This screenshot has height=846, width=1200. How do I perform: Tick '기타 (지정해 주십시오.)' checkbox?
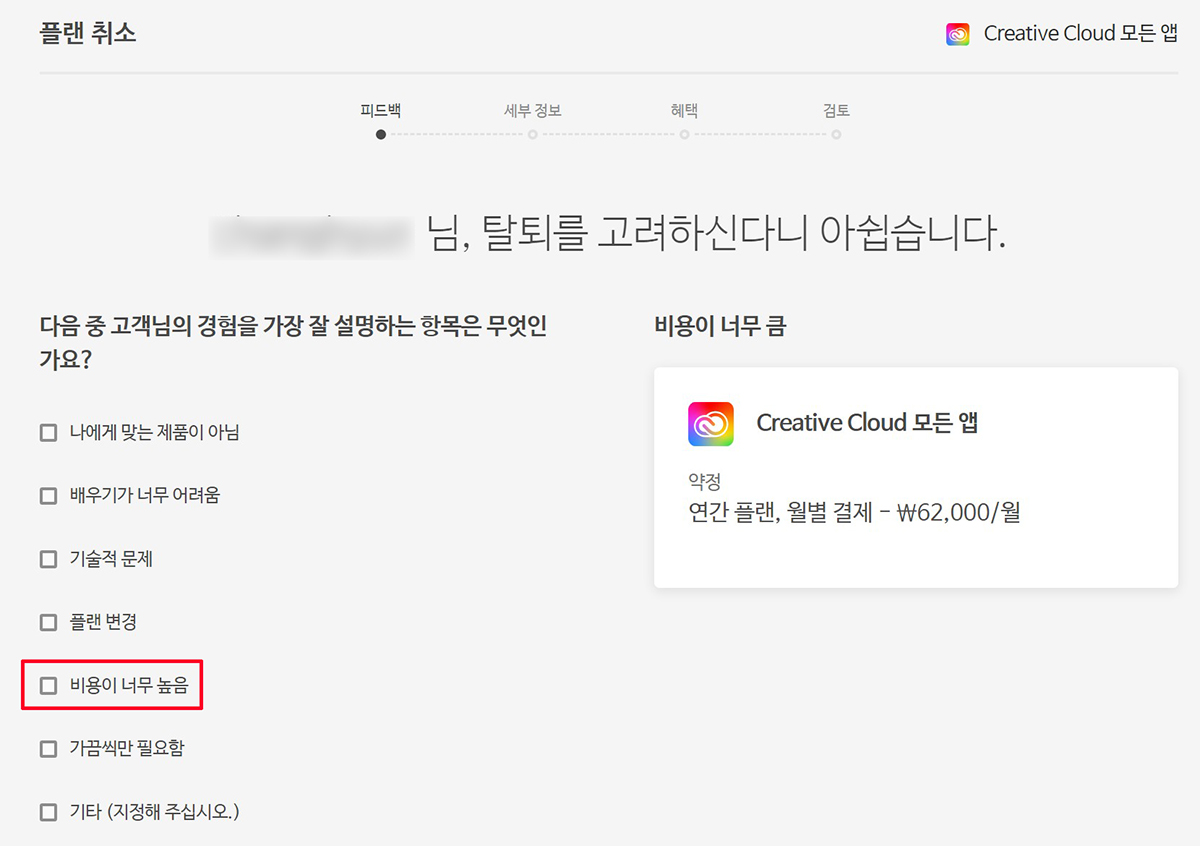point(48,811)
